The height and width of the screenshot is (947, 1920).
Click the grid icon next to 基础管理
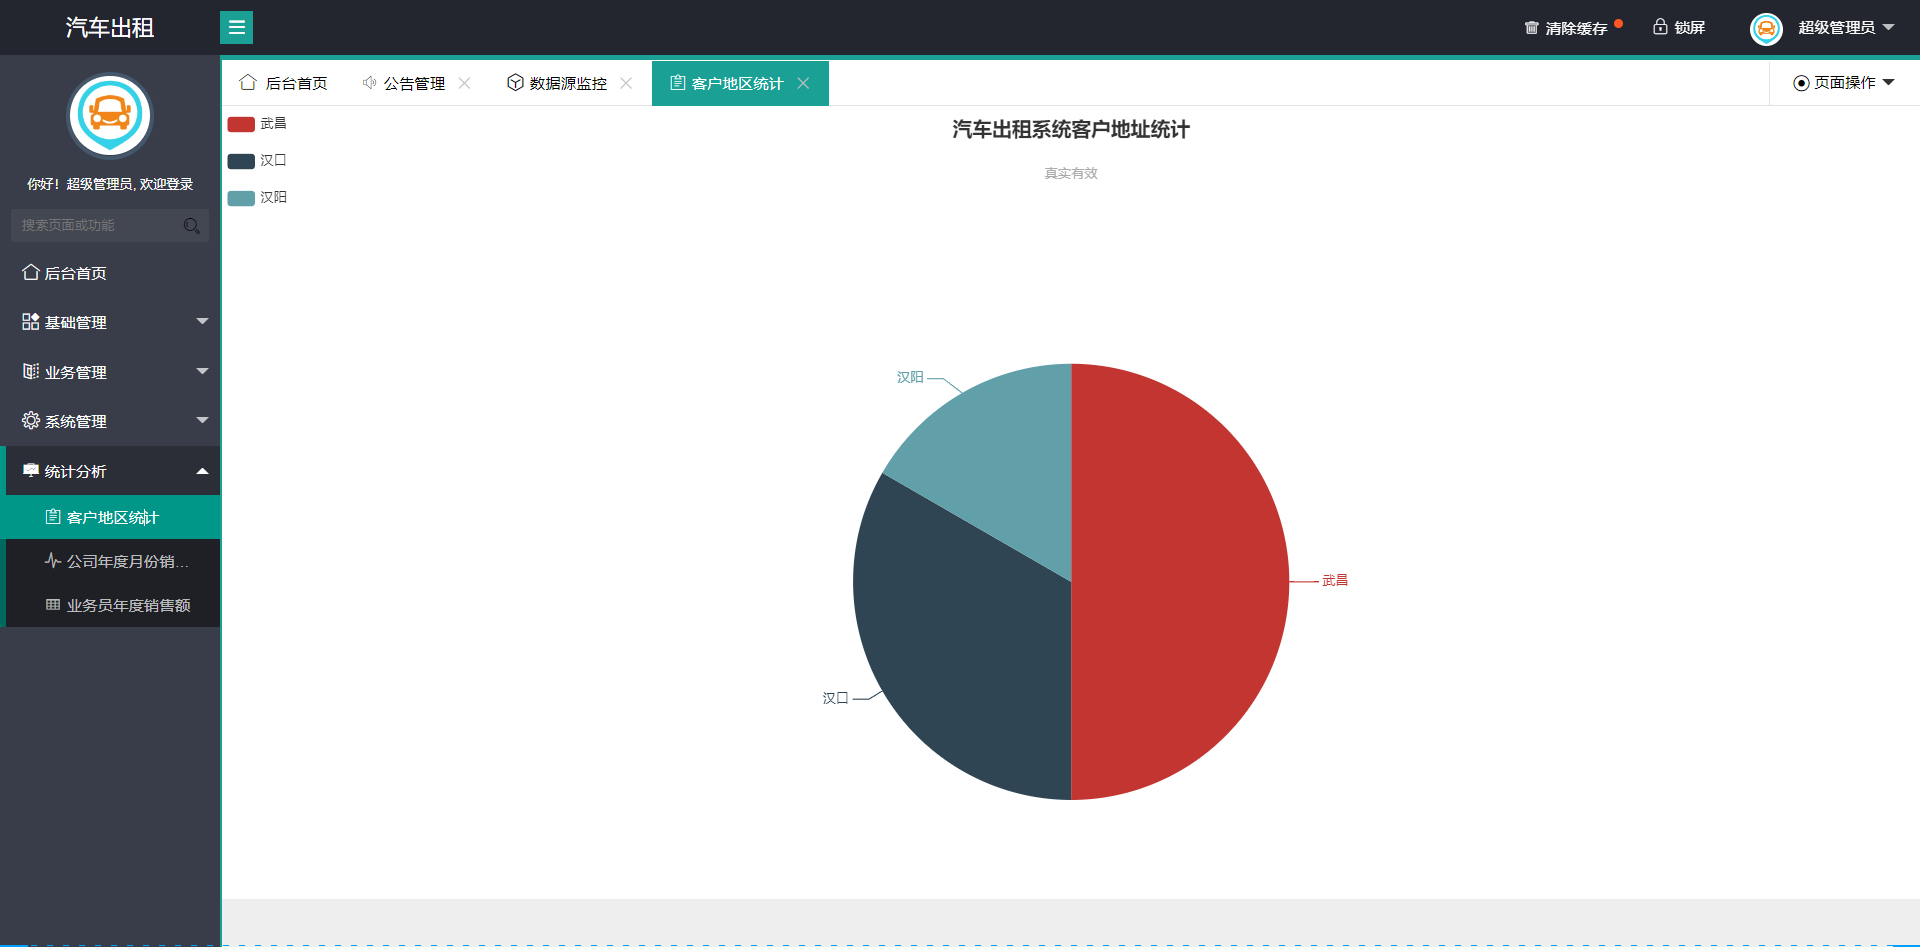point(31,322)
